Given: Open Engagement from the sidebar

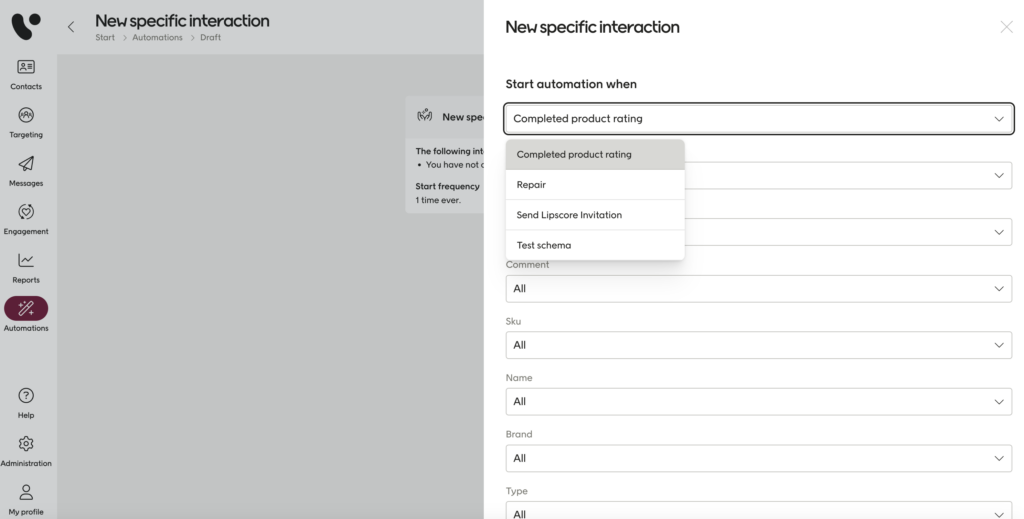Looking at the screenshot, I should point(26,212).
